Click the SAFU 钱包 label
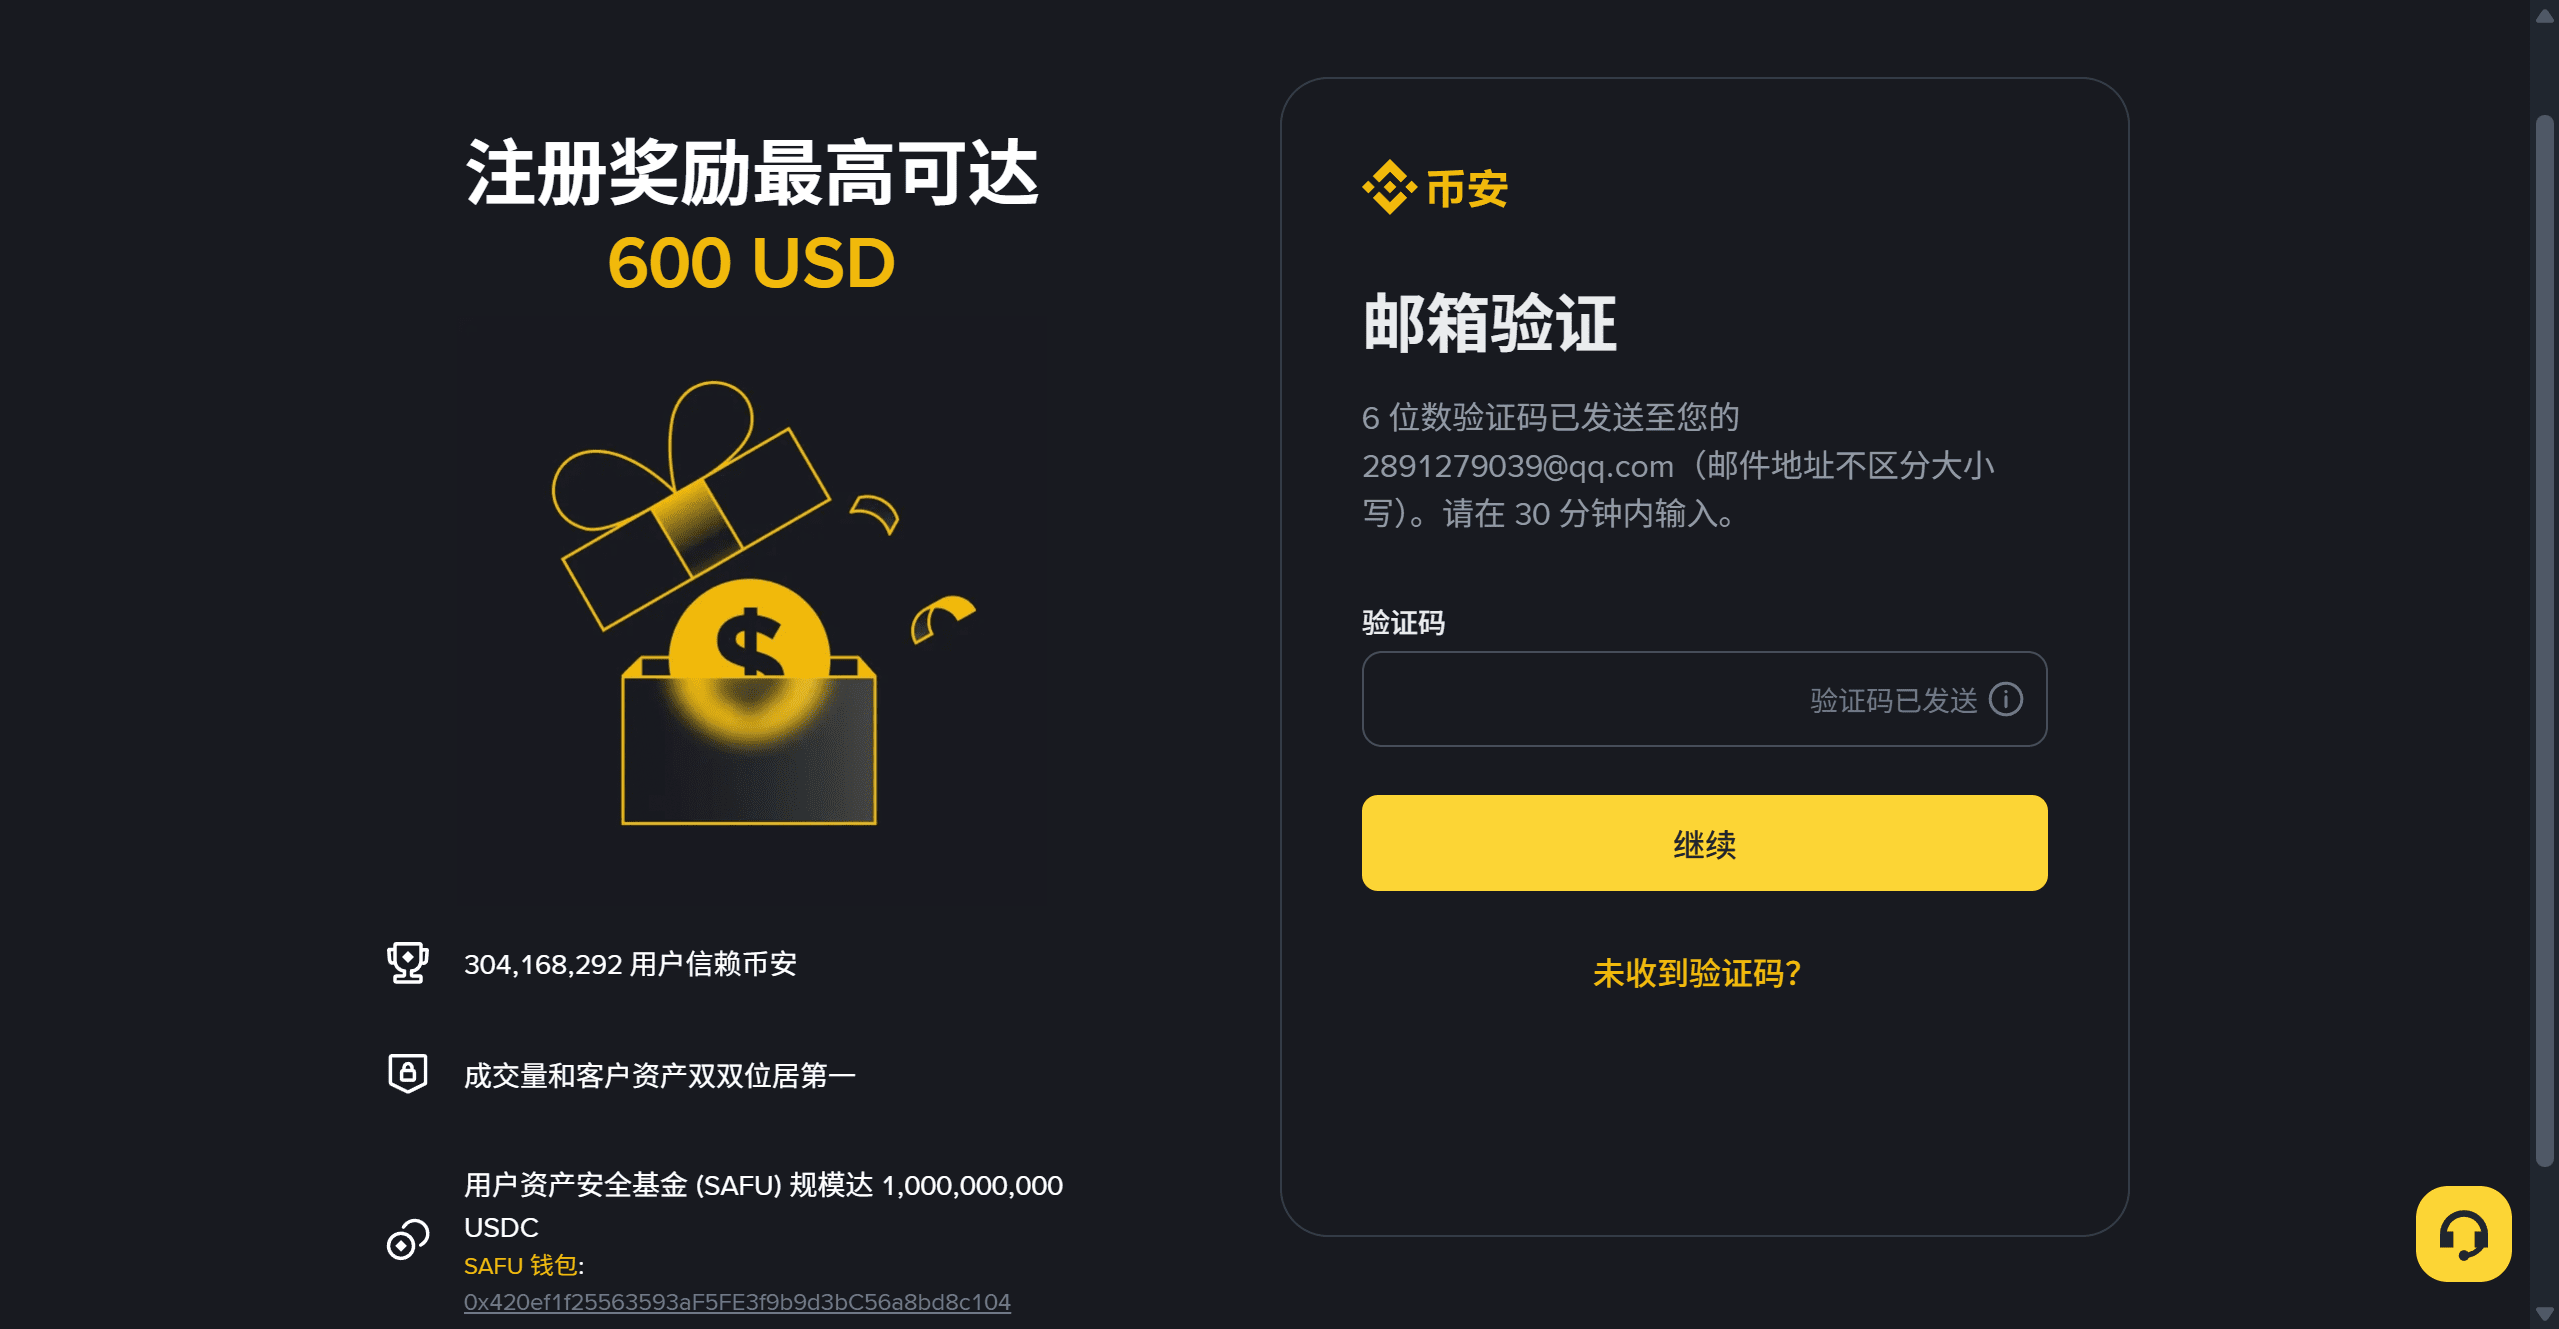This screenshot has height=1329, width=2559. (521, 1266)
